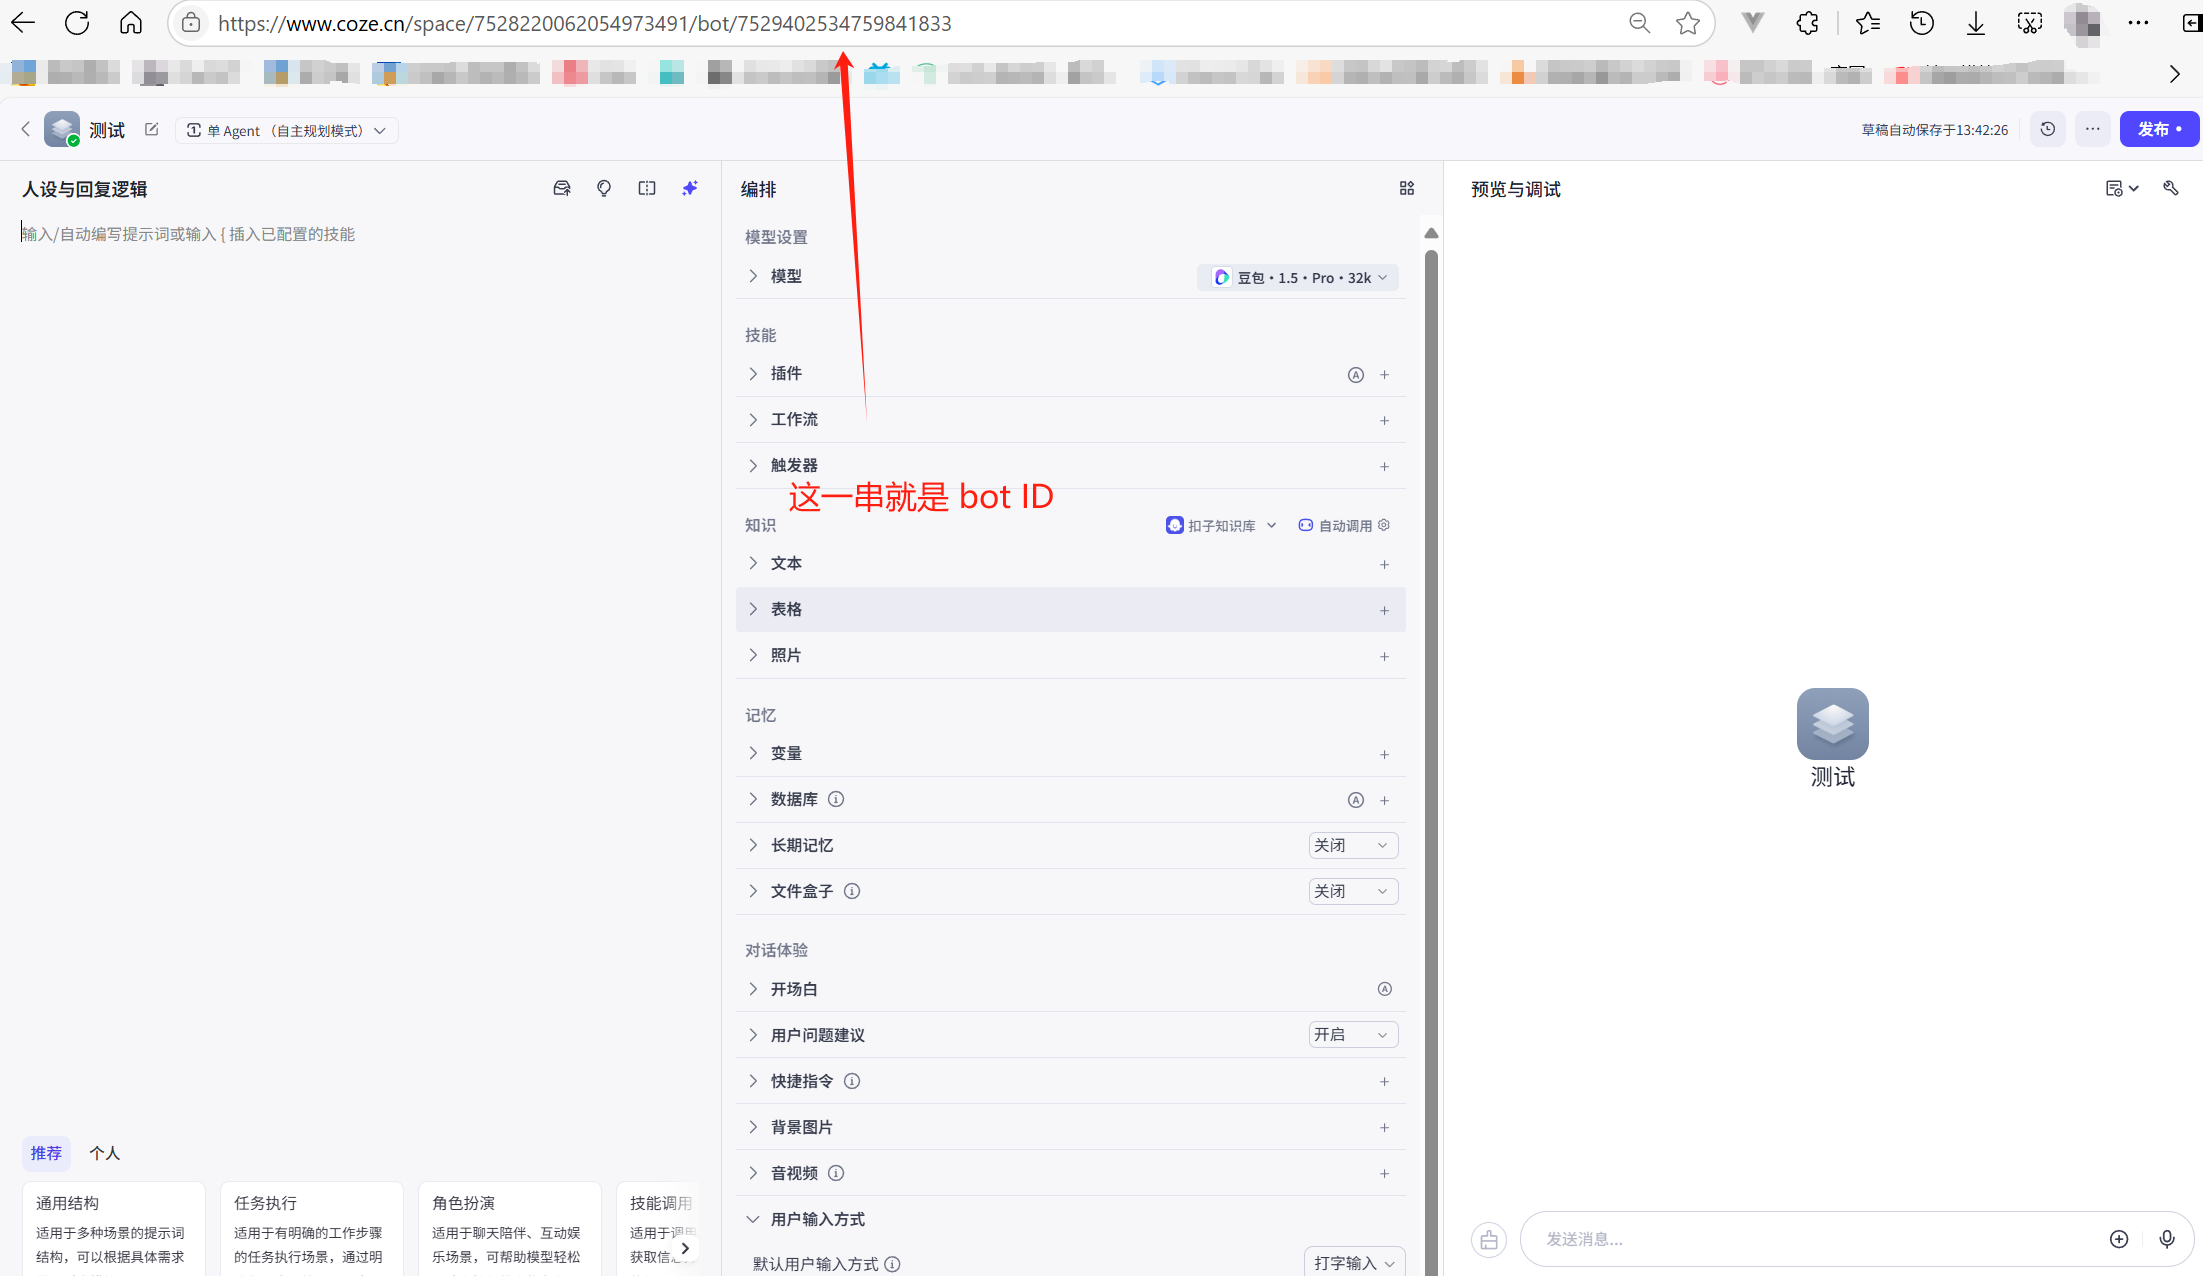Viewport: 2203px width, 1276px height.
Task: Toggle prompt comparison split-view icon
Action: point(647,188)
